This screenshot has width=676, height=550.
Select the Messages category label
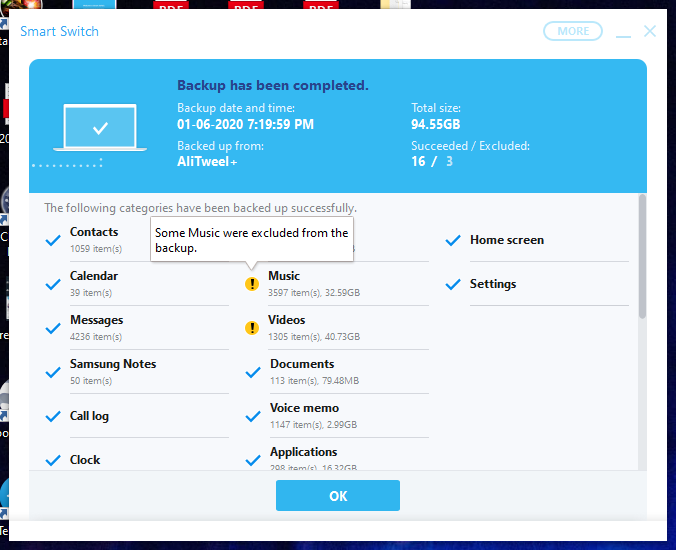[97, 319]
